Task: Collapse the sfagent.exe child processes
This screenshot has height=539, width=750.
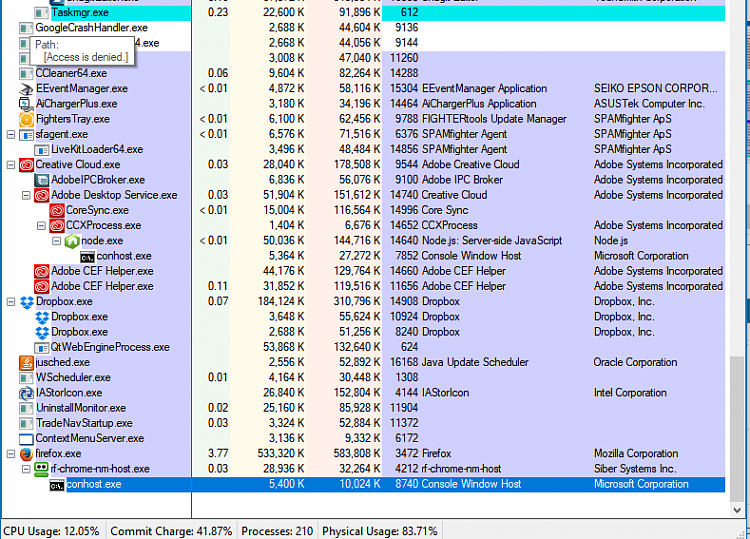Action: (11, 134)
